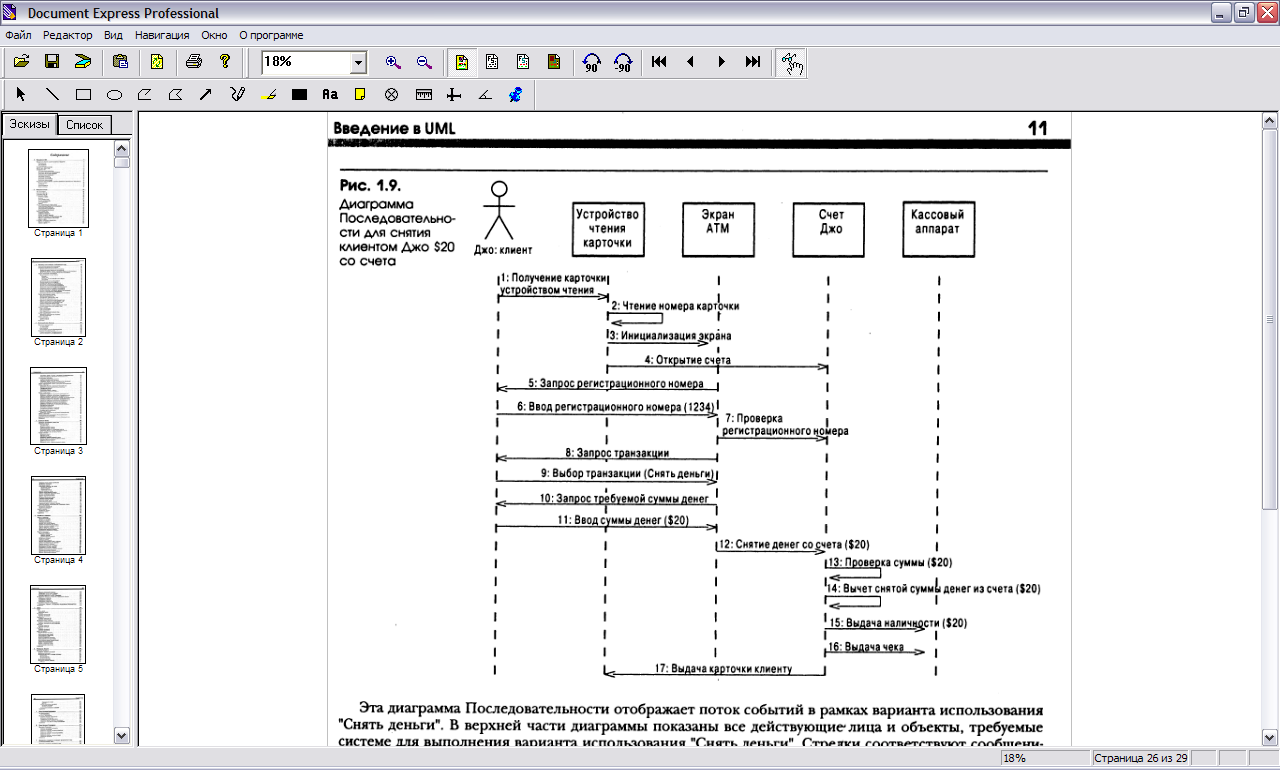1280x770 pixels.
Task: Go to the previous page
Action: click(690, 62)
